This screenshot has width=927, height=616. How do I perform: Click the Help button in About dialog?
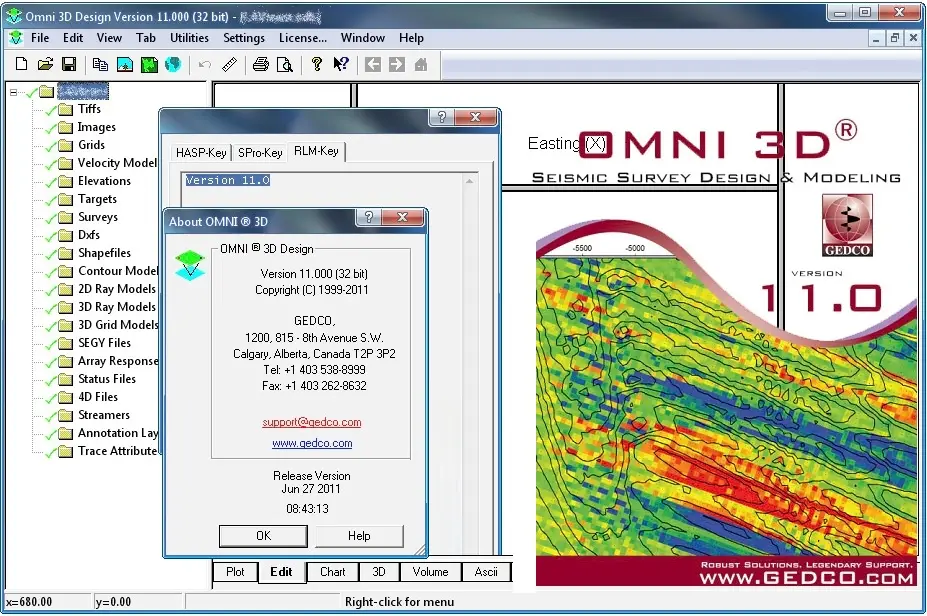(359, 536)
